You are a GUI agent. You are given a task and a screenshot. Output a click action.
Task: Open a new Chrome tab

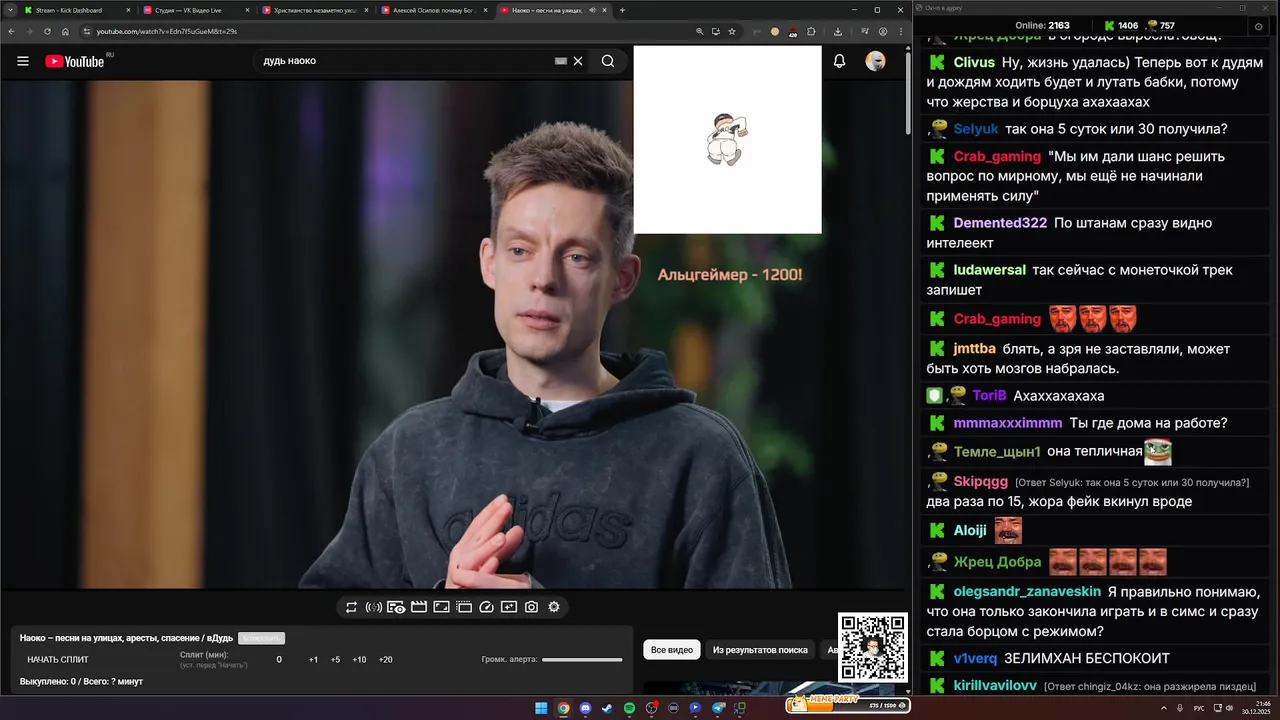click(x=622, y=10)
